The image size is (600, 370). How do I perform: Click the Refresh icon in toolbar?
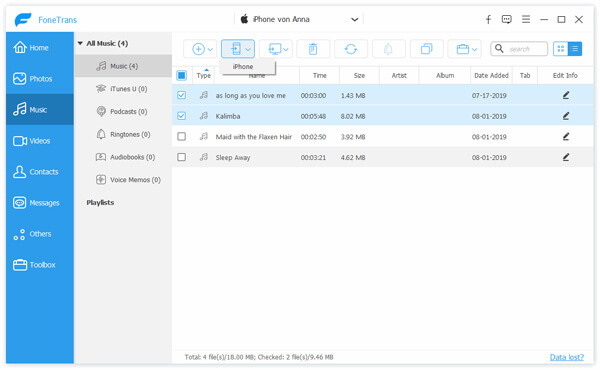coord(351,49)
